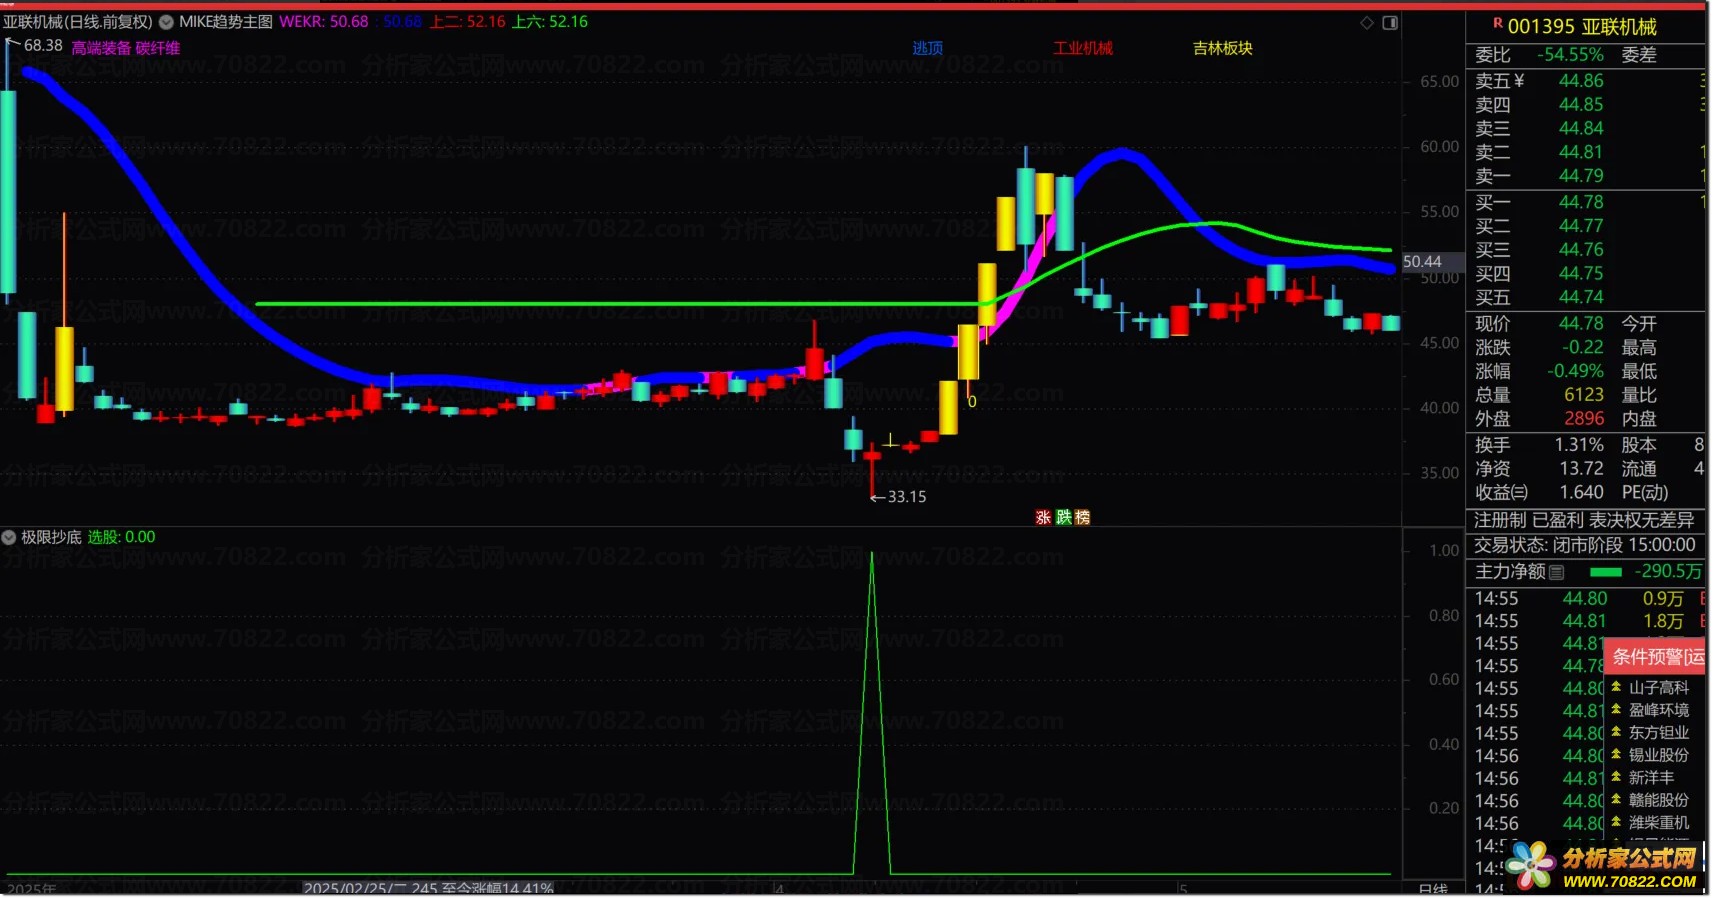The height and width of the screenshot is (898, 1713).
Task: Click the 卖三 price 44.84
Action: [x=1581, y=128]
